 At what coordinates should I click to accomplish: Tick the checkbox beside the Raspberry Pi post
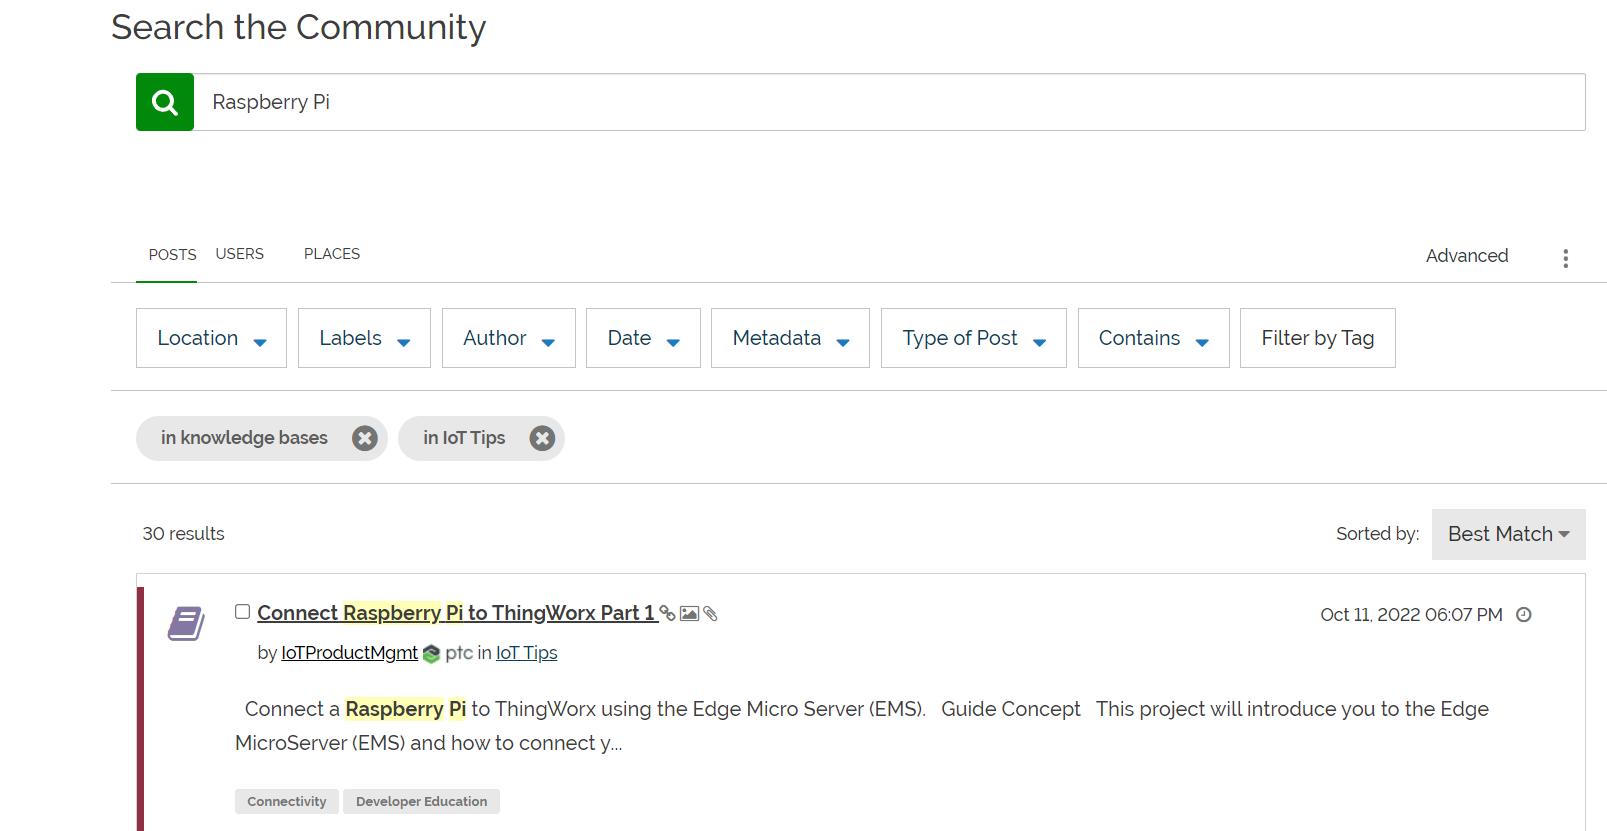point(242,612)
